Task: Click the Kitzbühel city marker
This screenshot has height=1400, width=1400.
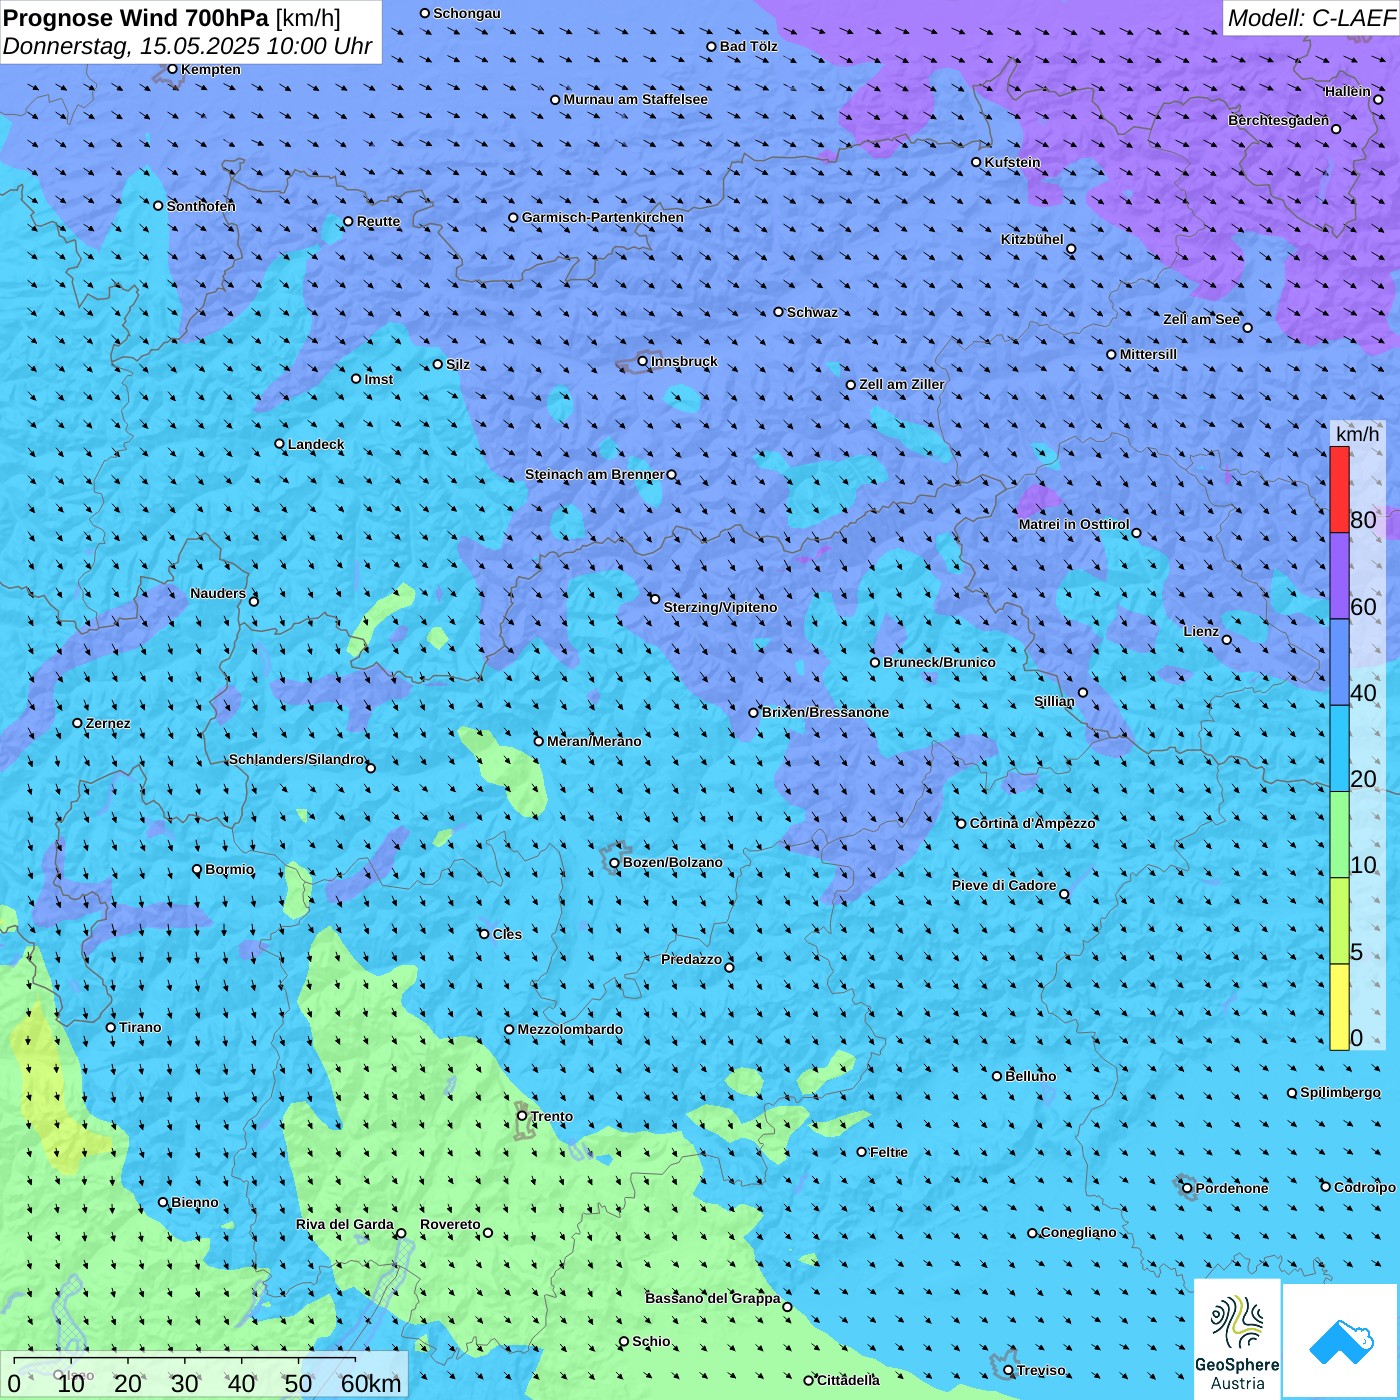Action: [x=1071, y=249]
